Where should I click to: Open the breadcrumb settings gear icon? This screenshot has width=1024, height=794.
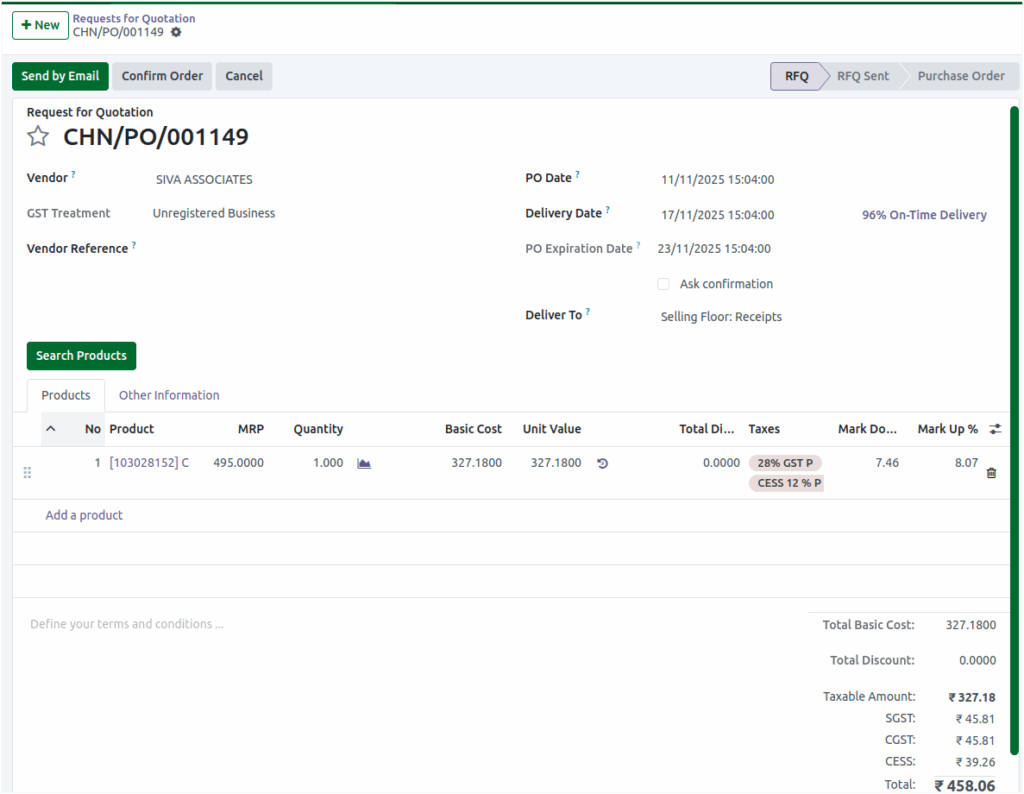point(176,32)
